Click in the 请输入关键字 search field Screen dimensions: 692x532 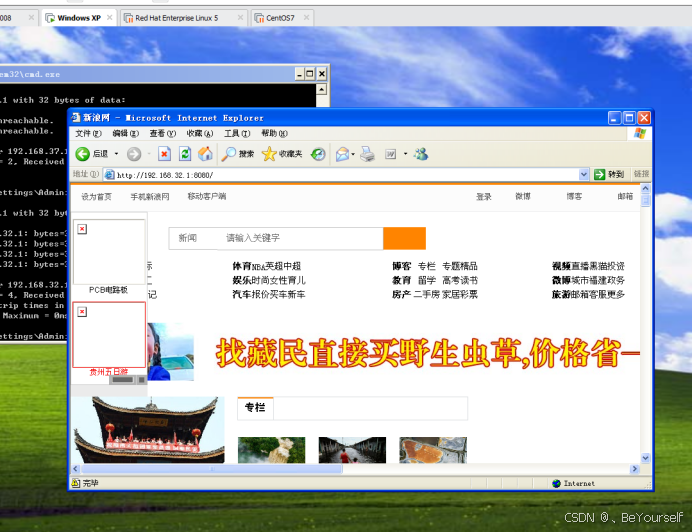point(300,238)
